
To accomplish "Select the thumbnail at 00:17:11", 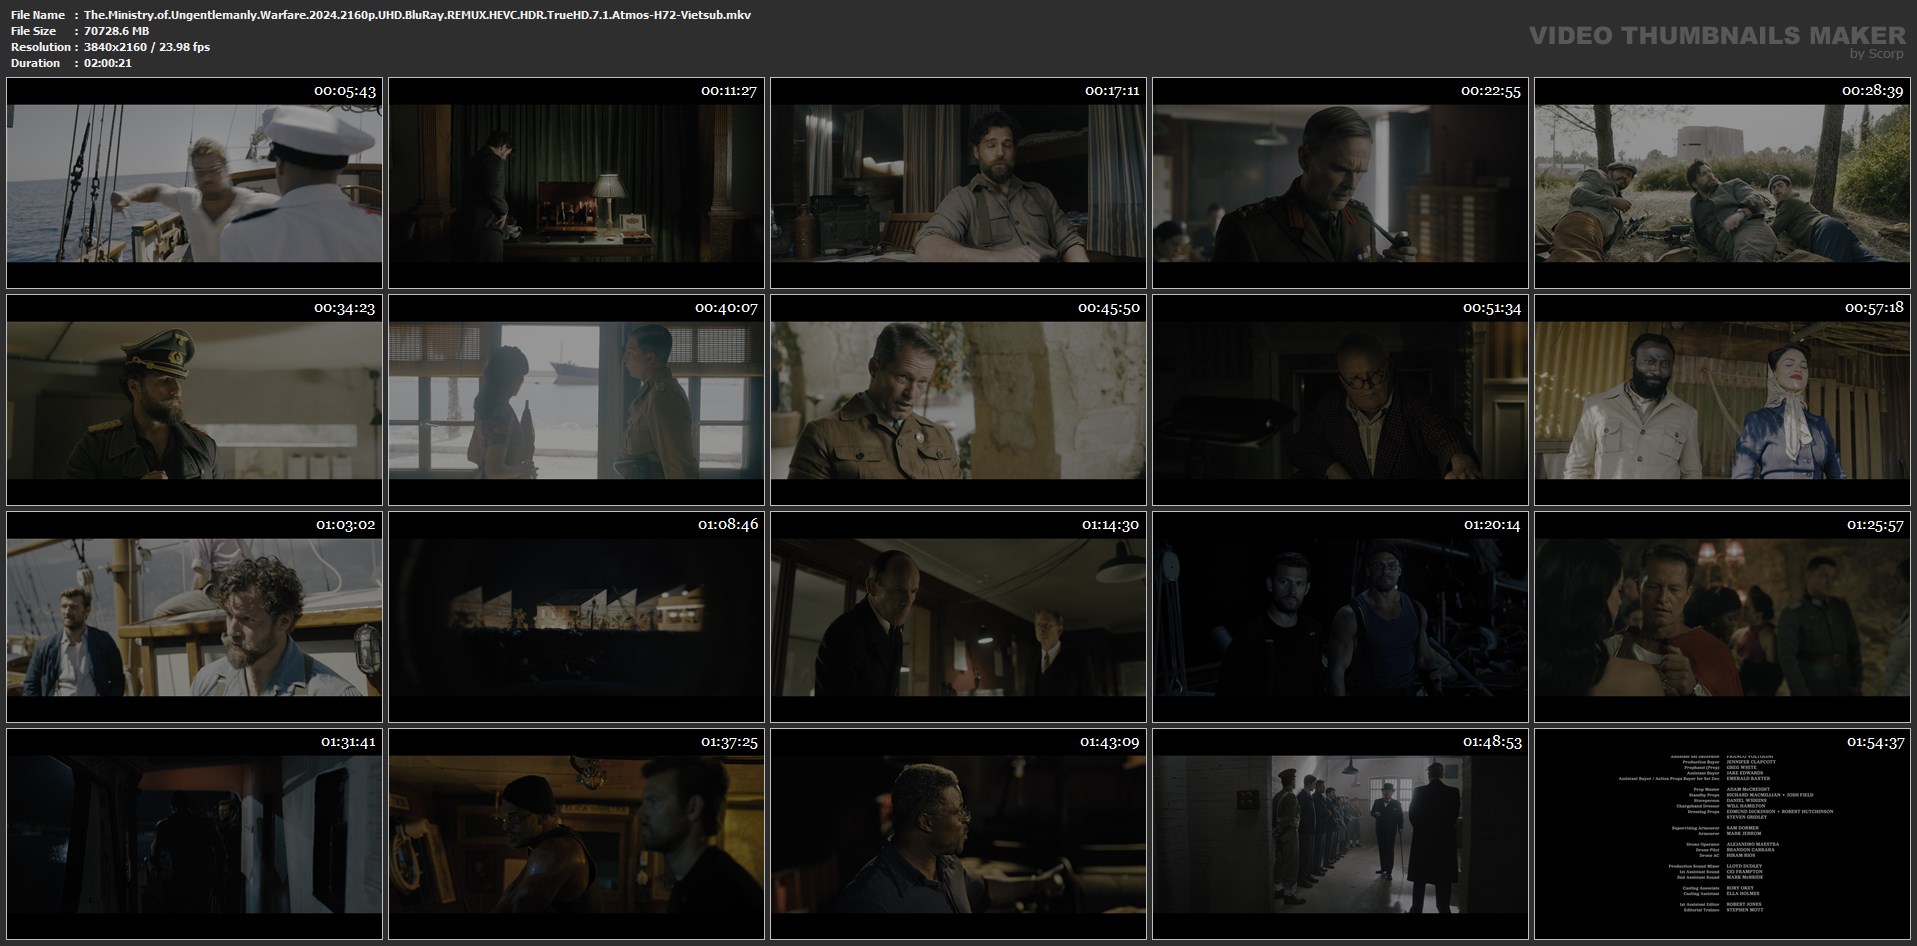I will (x=958, y=183).
